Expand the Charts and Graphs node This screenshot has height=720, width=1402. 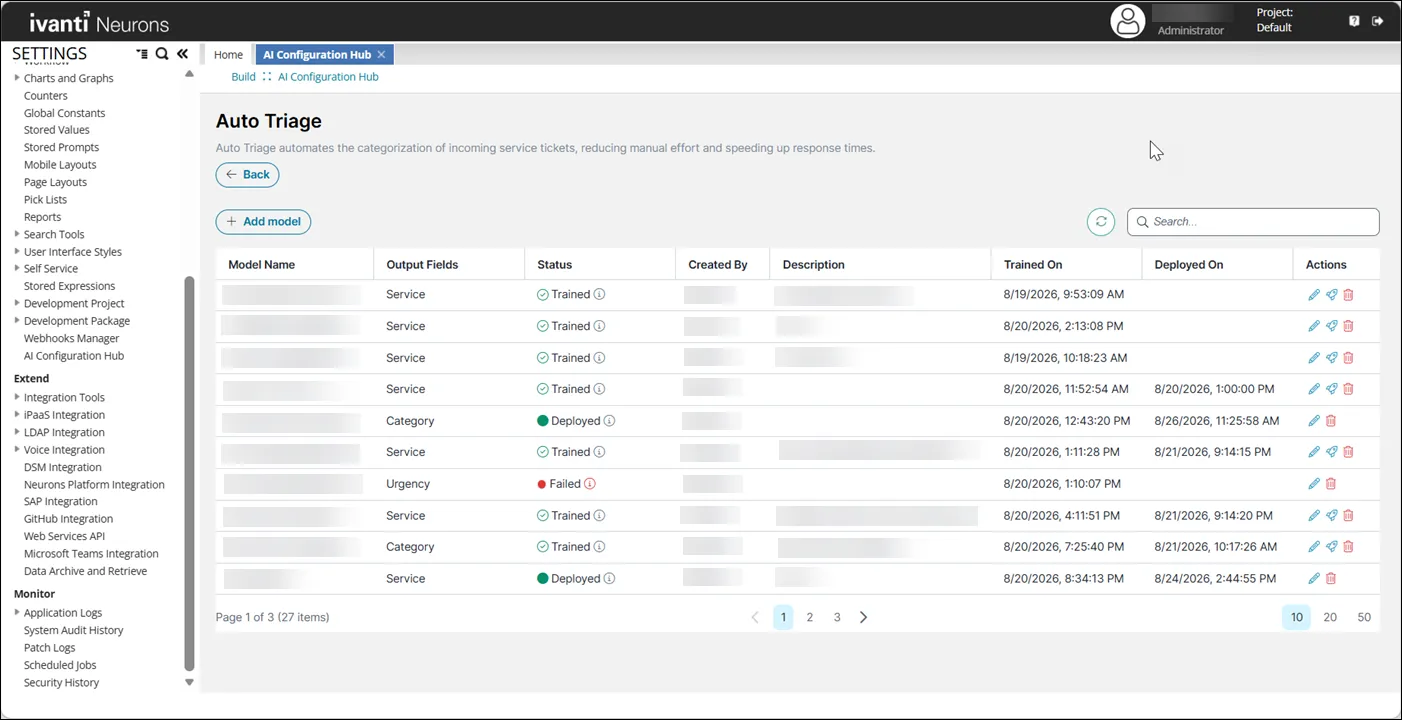point(17,78)
